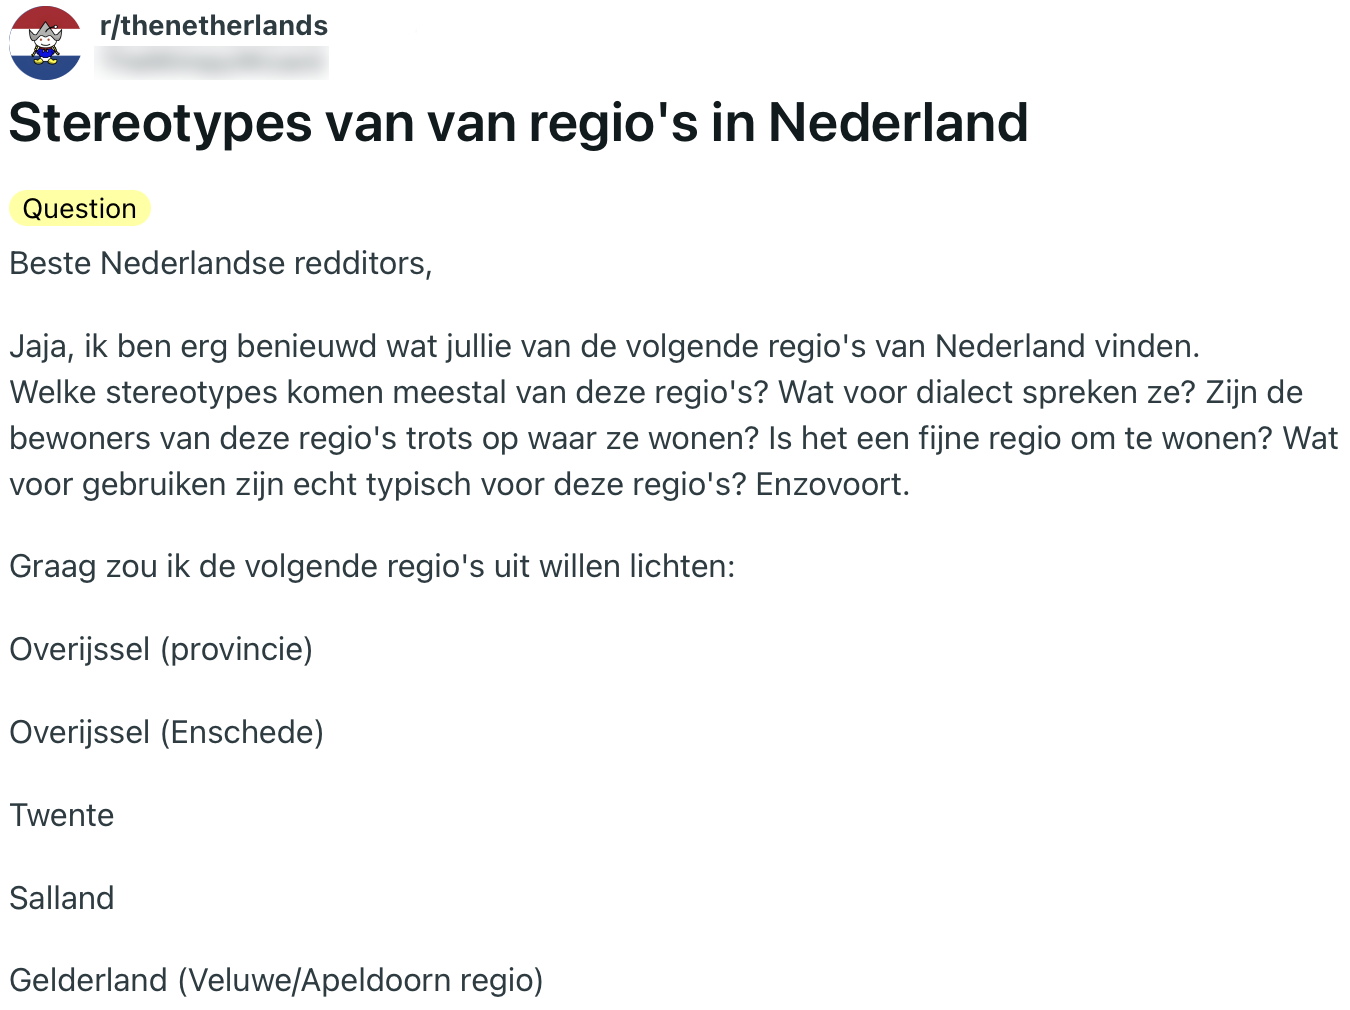Click the 'Gelderland (Veluwe/Apeldoorn regio)' line
Image resolution: width=1350 pixels, height=1010 pixels.
[276, 980]
